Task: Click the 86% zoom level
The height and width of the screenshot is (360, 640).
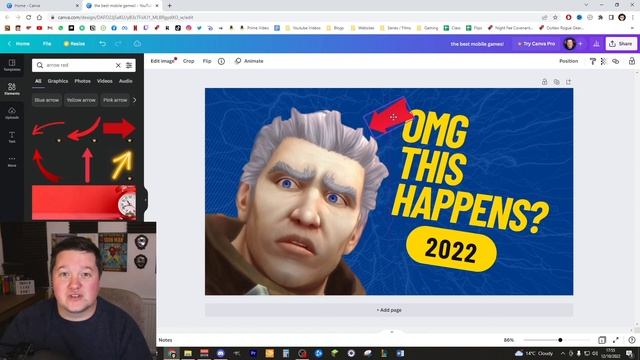Action: click(x=509, y=340)
